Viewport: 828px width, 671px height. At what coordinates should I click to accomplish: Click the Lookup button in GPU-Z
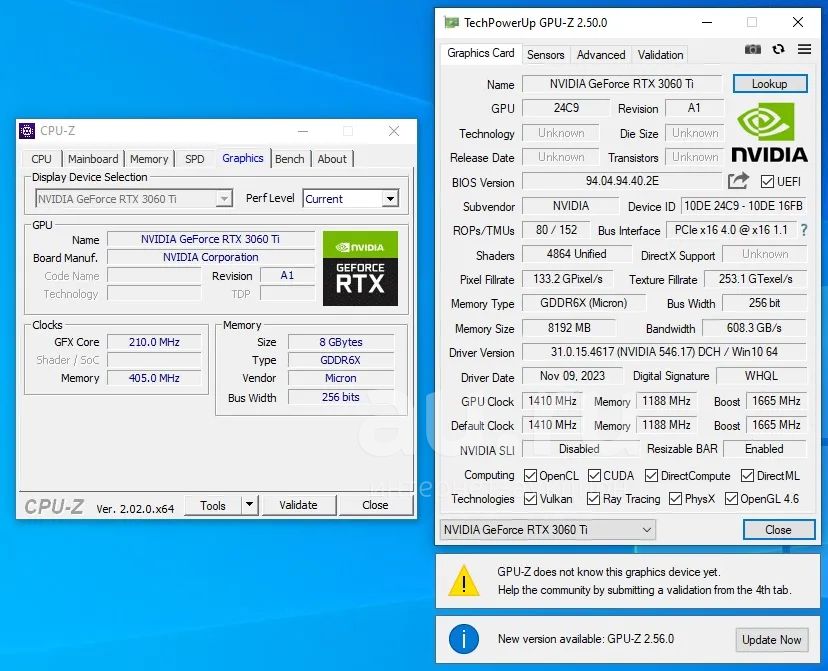(769, 83)
